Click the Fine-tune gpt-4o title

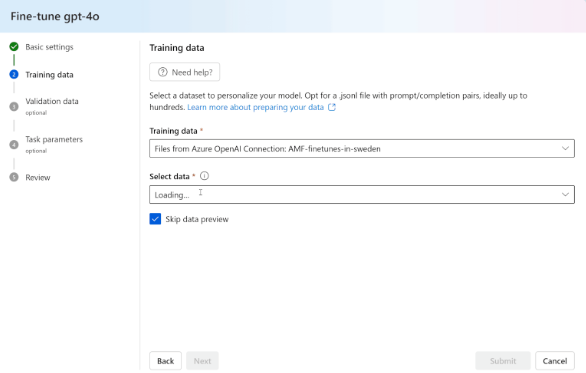[55, 16]
